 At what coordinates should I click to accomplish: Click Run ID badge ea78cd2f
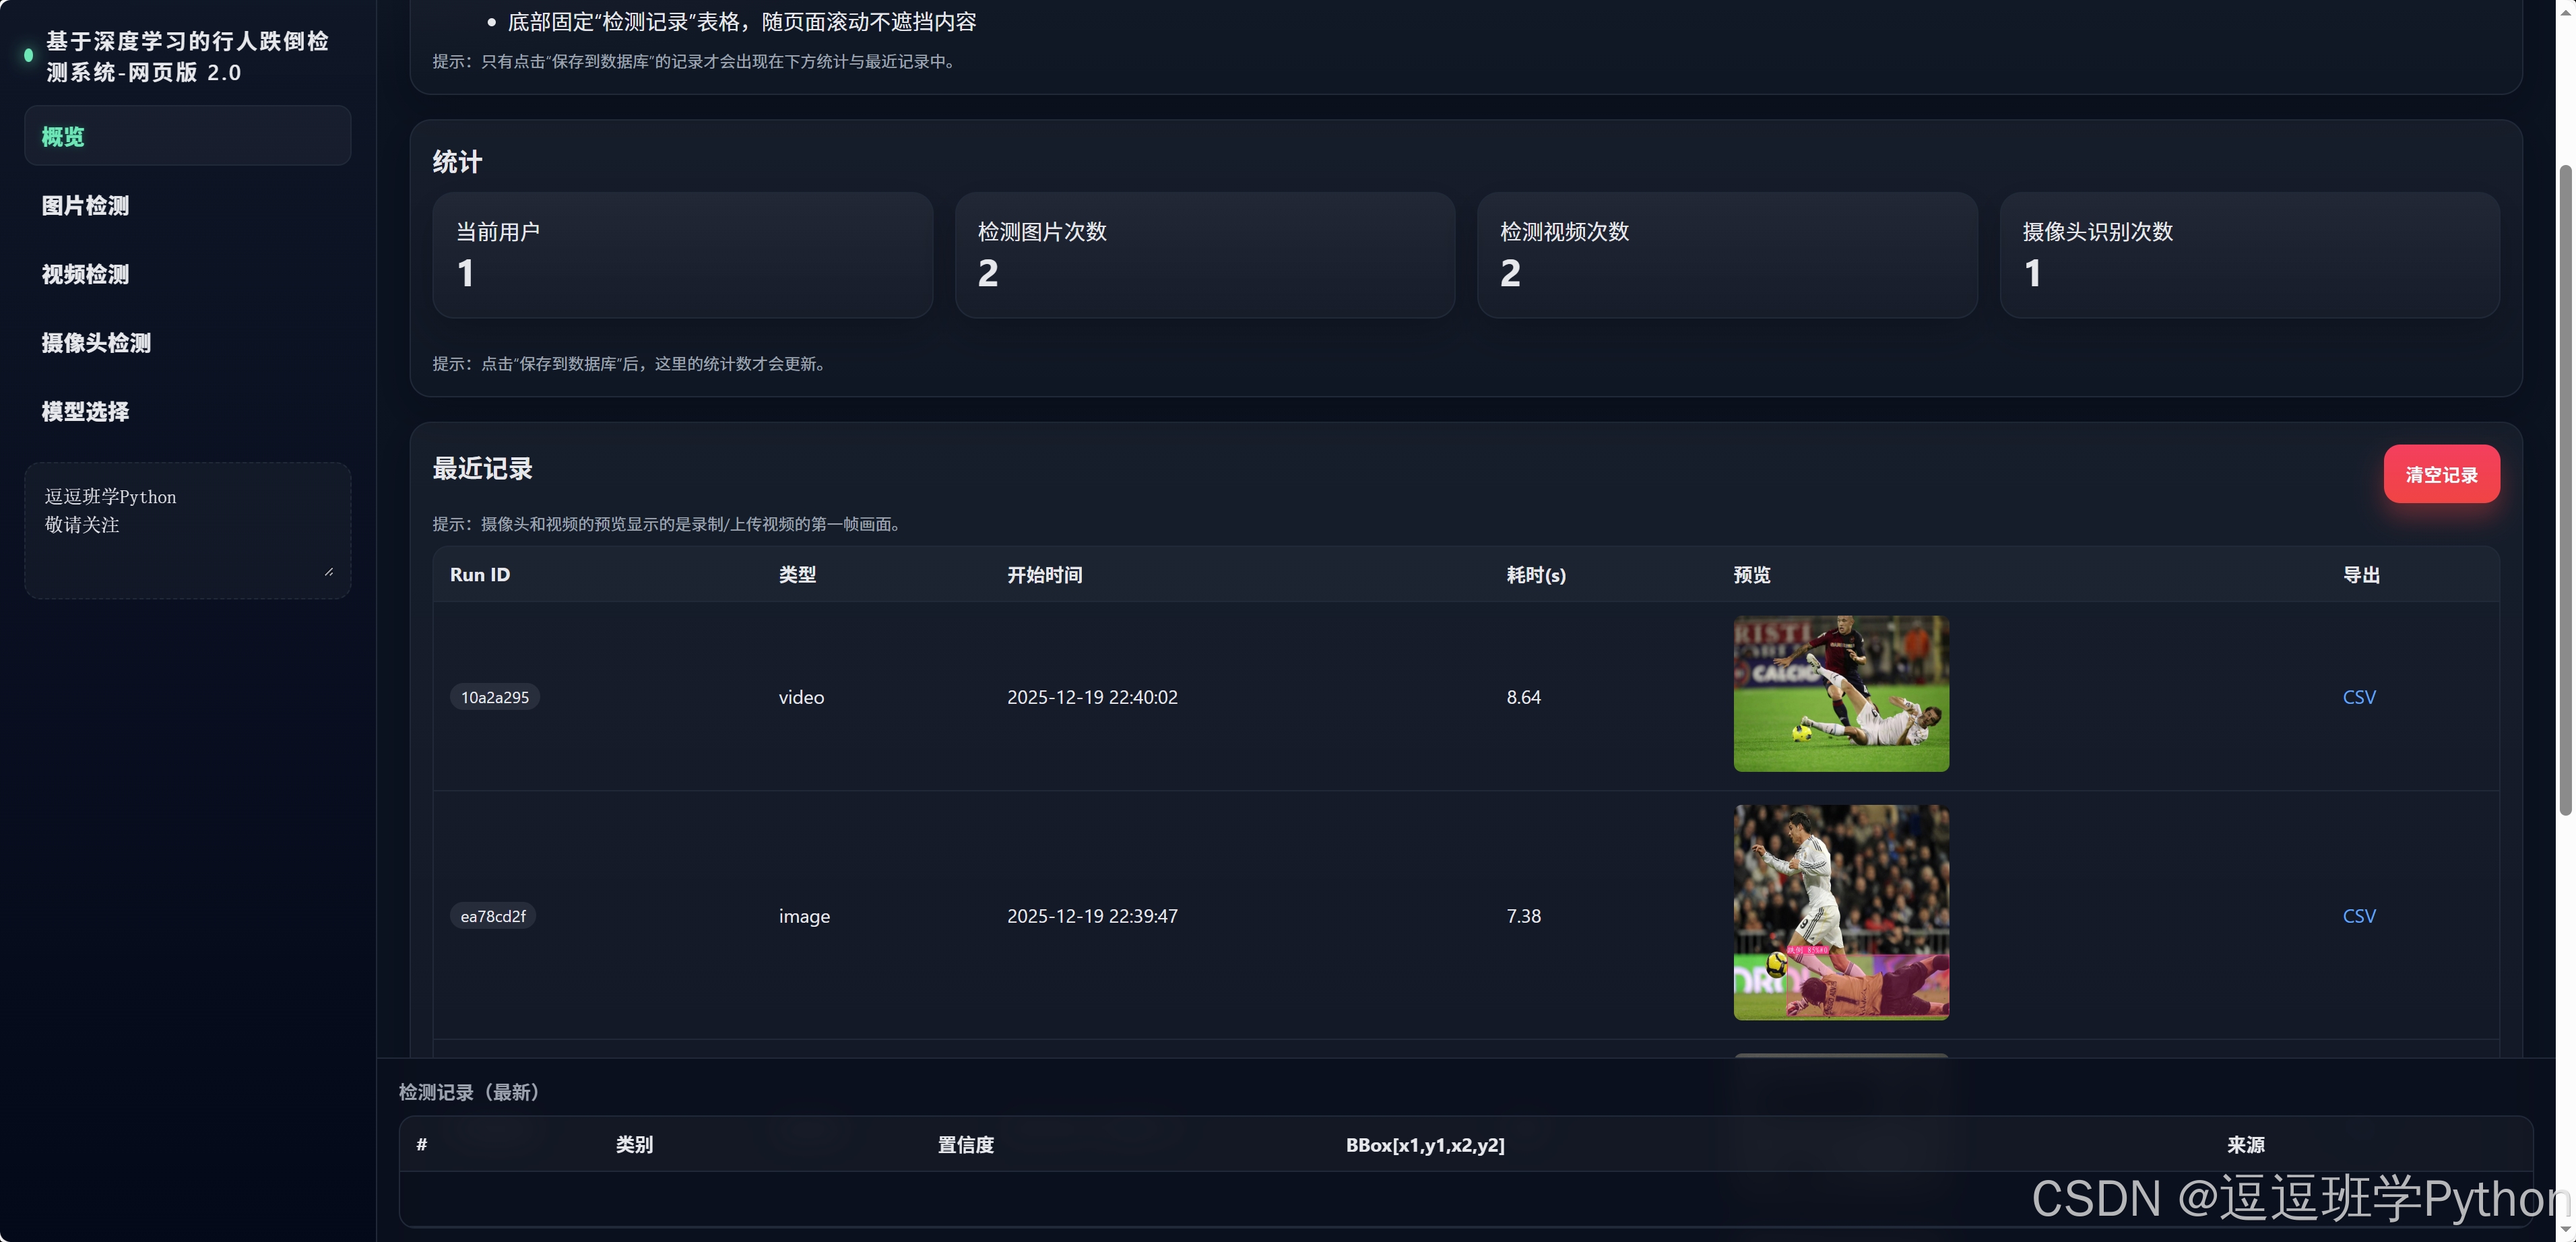(x=493, y=916)
